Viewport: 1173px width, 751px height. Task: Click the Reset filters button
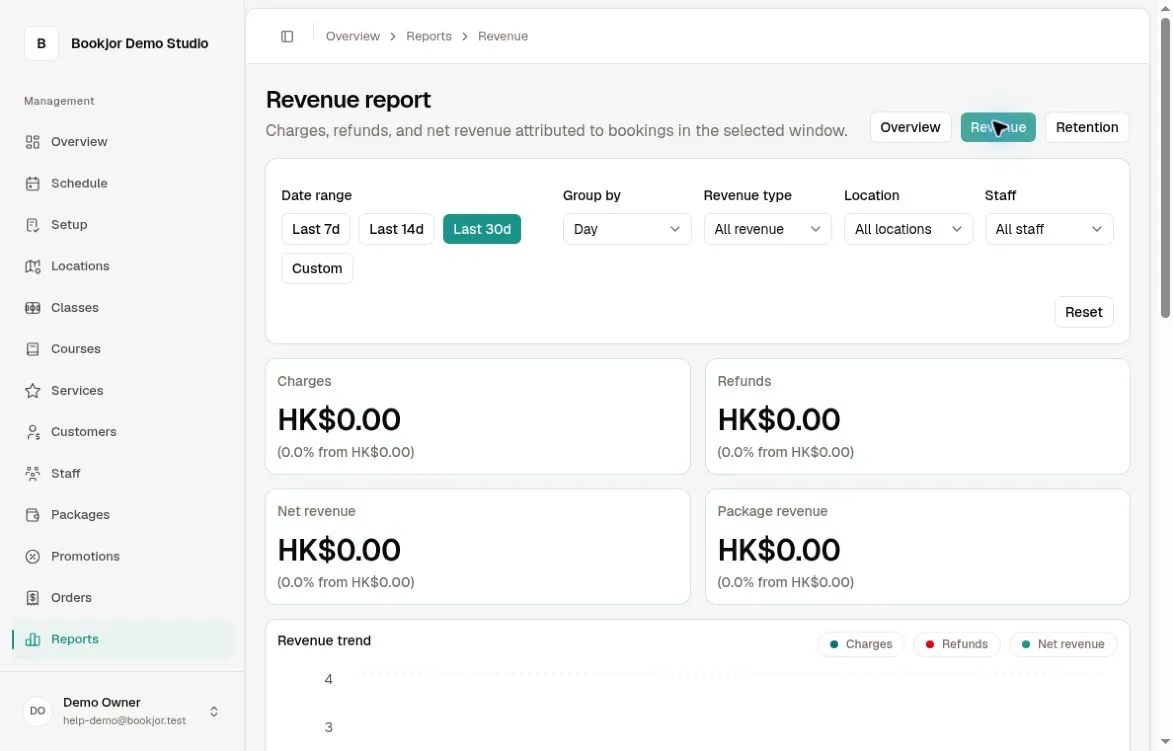tap(1083, 312)
